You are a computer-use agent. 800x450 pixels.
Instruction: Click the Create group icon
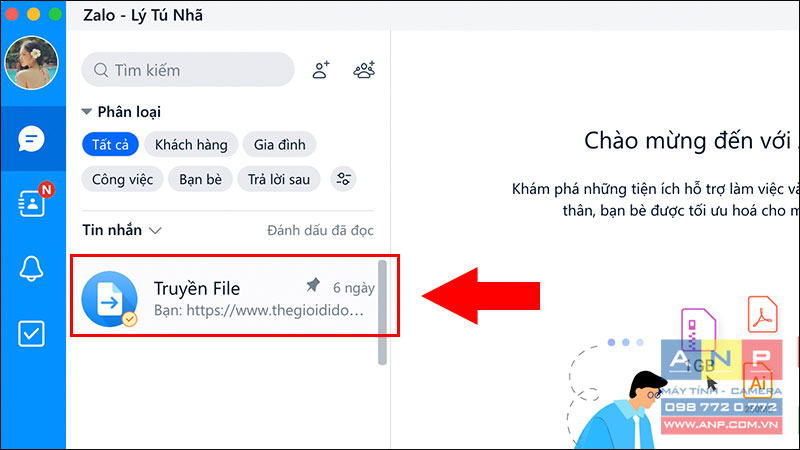point(364,69)
